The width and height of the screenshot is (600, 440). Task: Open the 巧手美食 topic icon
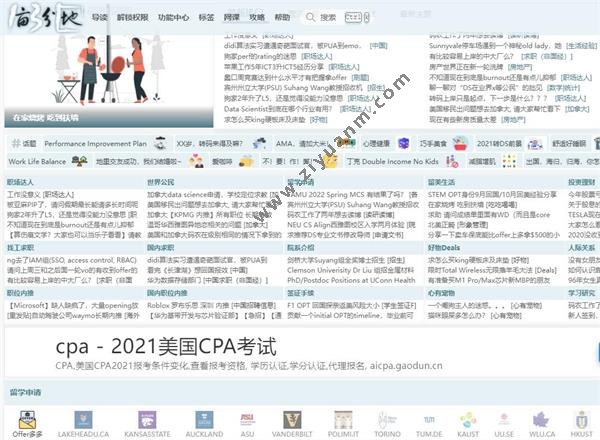(x=460, y=143)
